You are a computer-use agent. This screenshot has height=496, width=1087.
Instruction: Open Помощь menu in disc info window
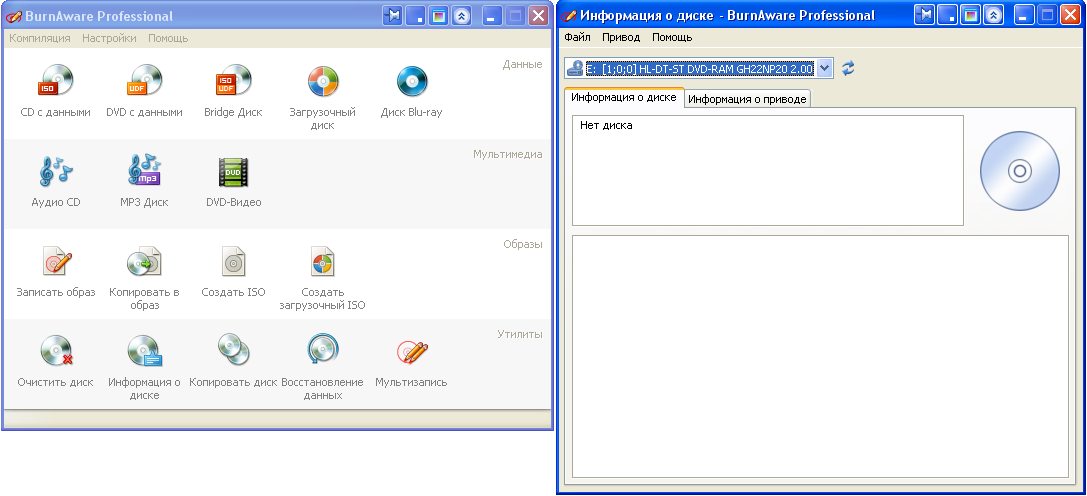pyautogui.click(x=672, y=37)
